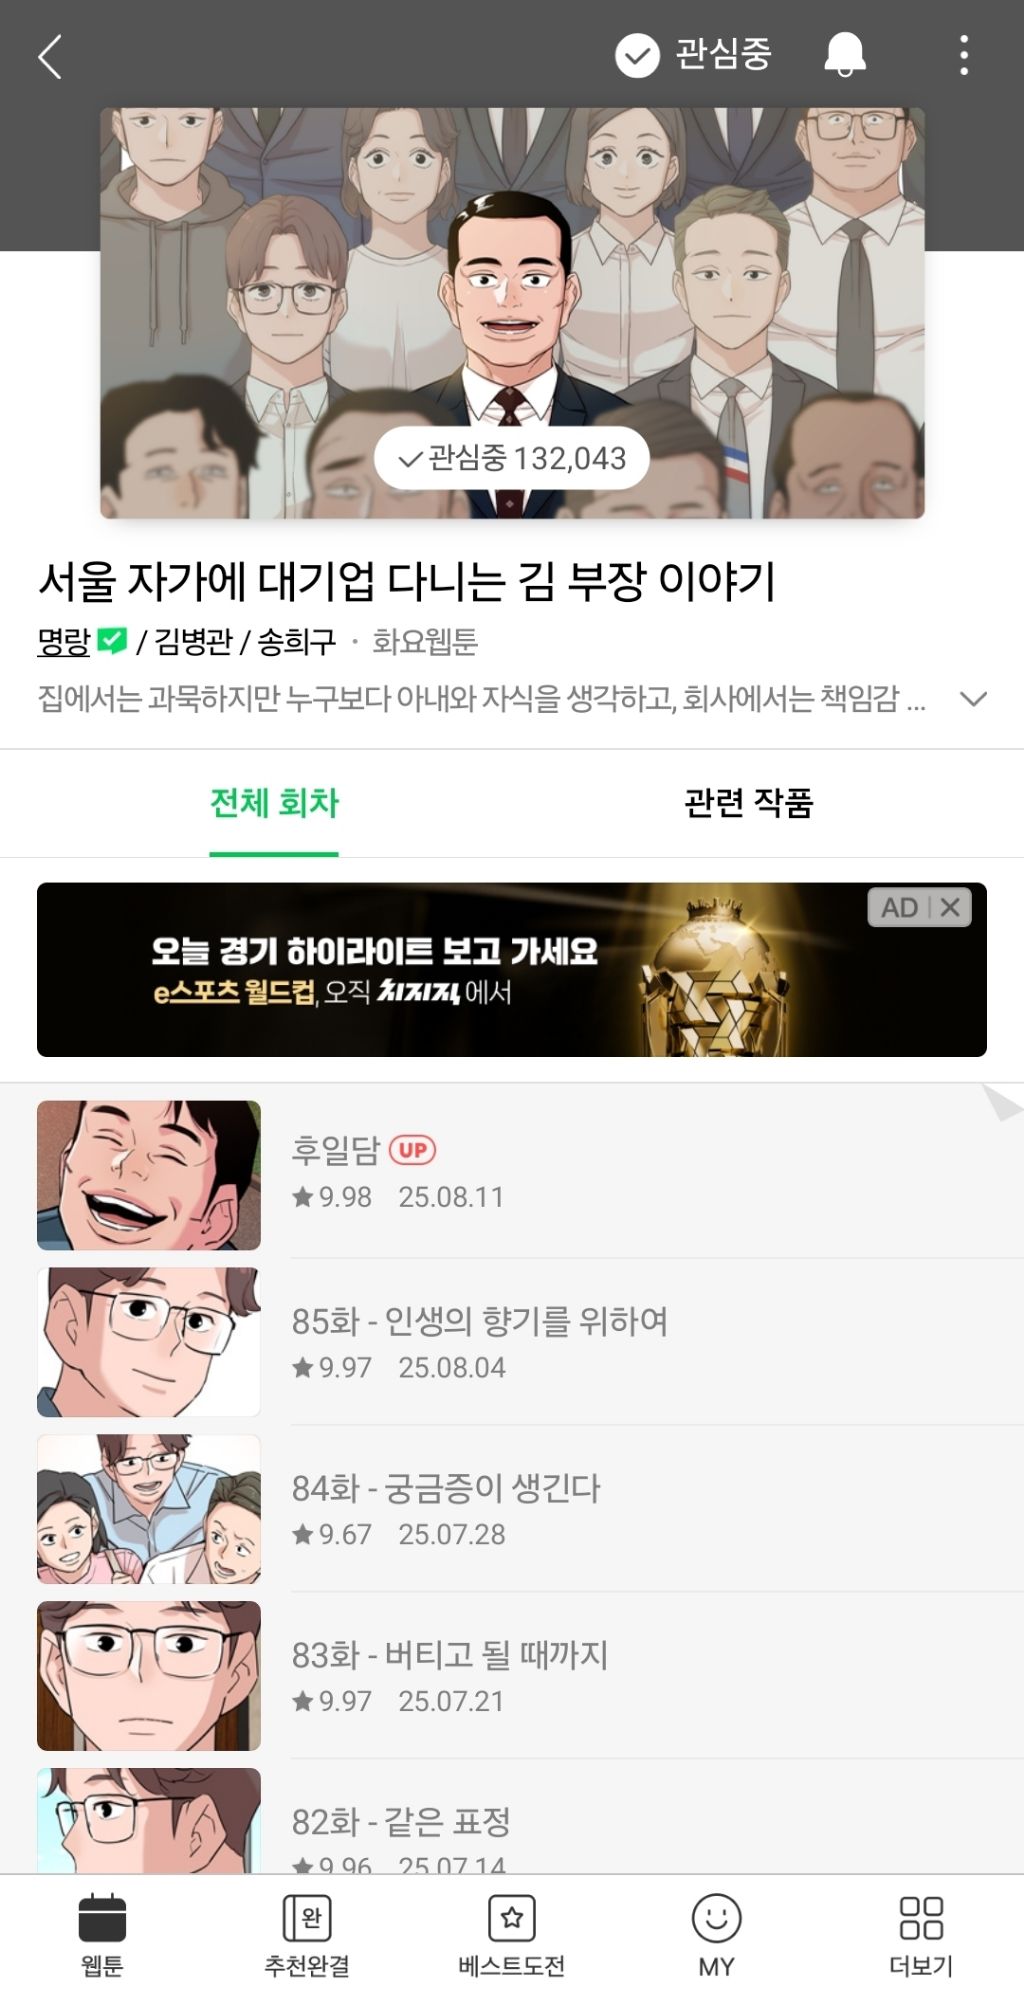Click the e스포츠 월드컵 advertisement banner
The image size is (1024, 2004).
click(512, 969)
